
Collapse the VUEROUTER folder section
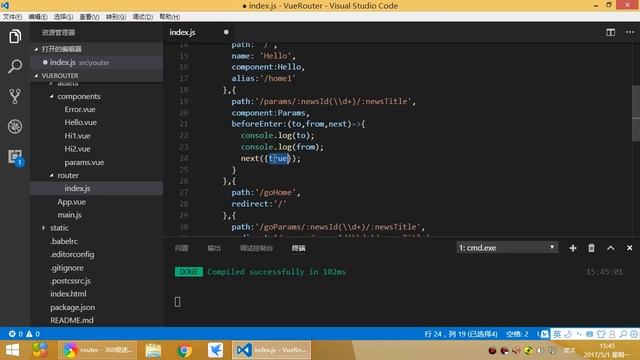pos(36,76)
